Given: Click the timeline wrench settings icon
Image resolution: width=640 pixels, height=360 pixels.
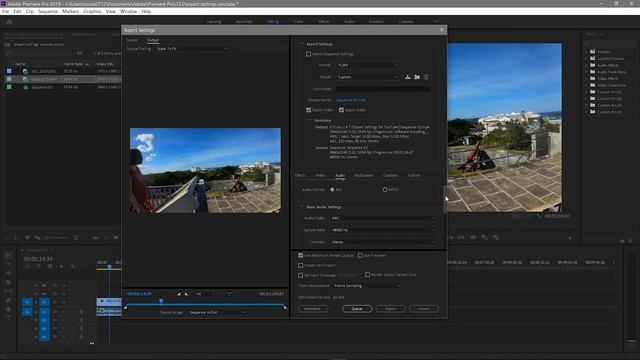Looking at the screenshot, I should pos(73,267).
